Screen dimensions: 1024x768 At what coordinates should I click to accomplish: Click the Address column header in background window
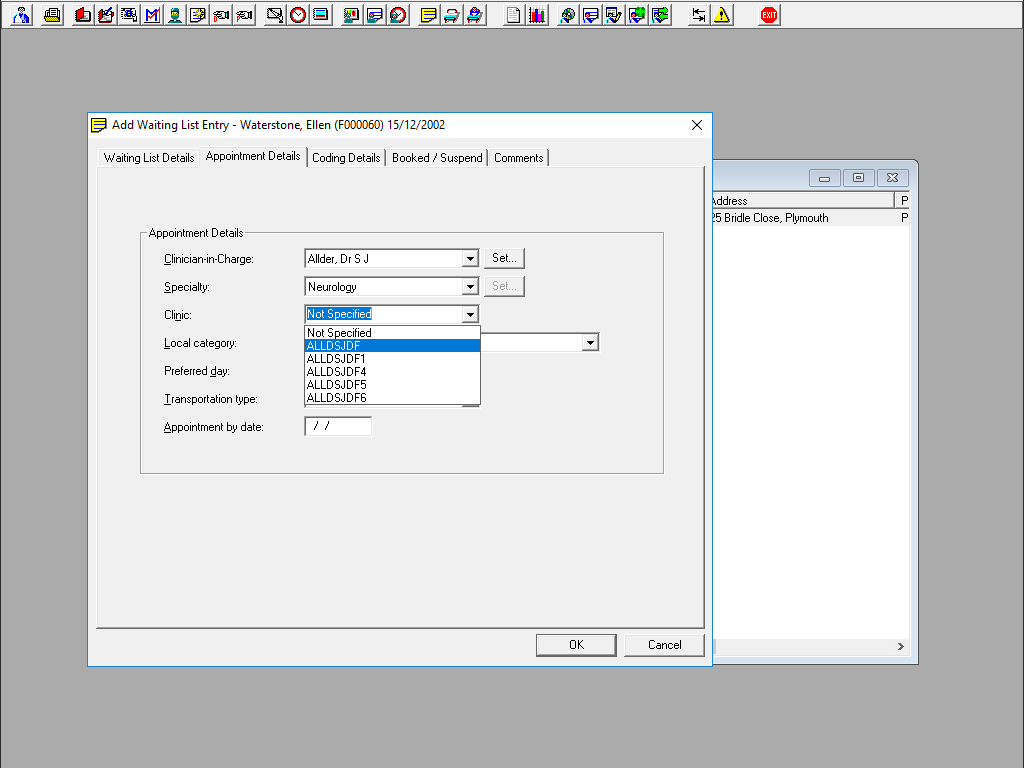coord(803,200)
